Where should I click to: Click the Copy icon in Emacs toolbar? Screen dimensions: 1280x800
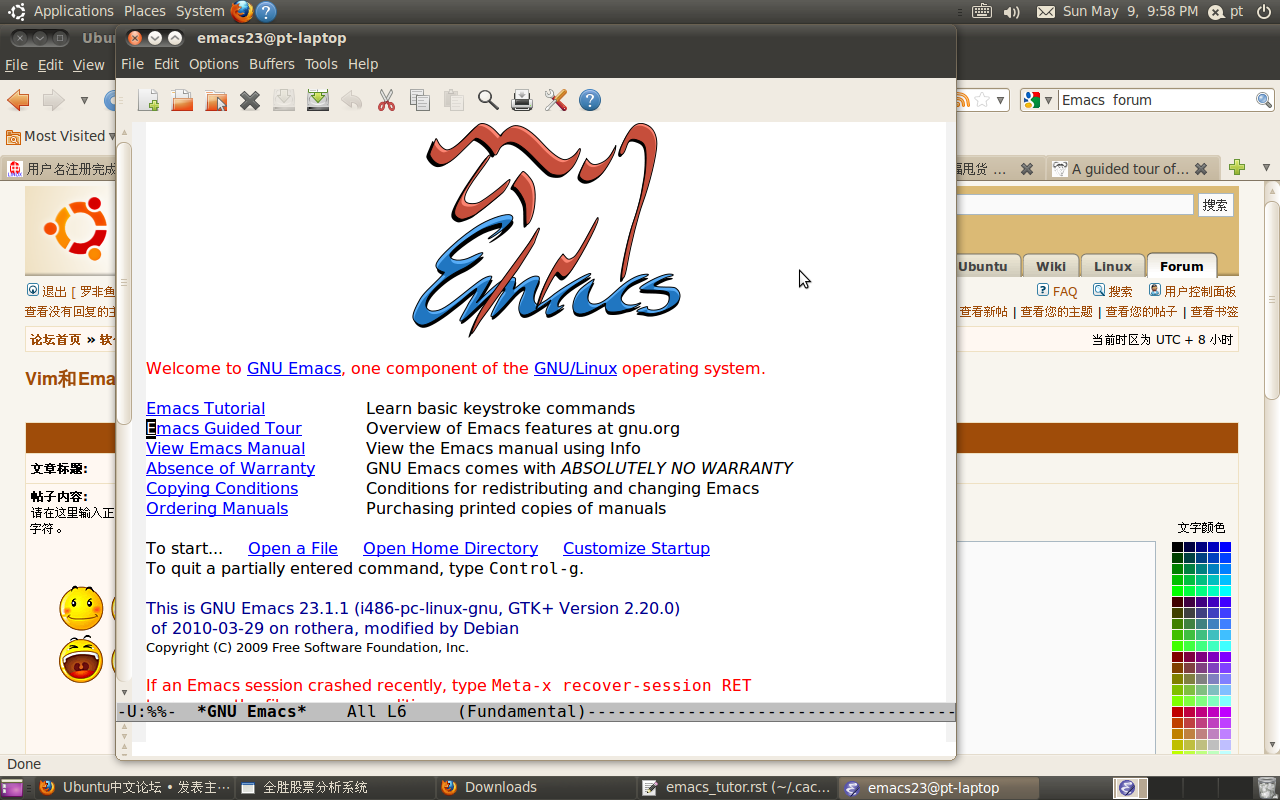(x=420, y=100)
